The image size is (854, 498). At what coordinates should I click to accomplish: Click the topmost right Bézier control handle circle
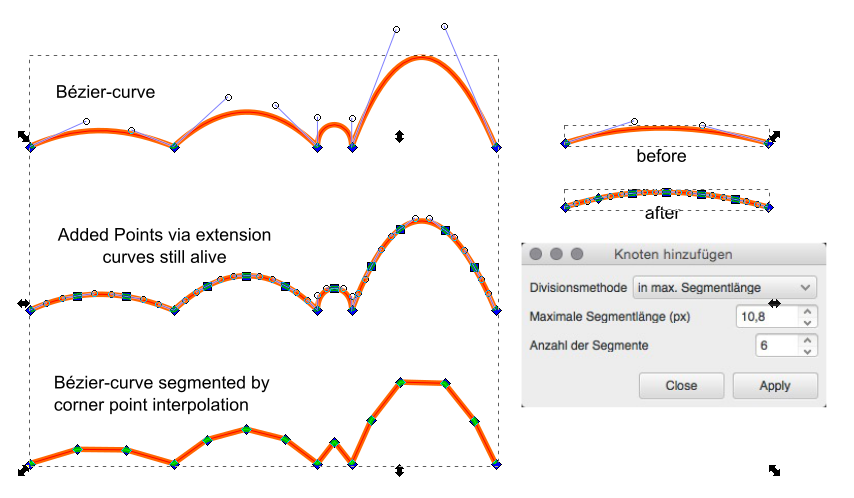point(444,27)
